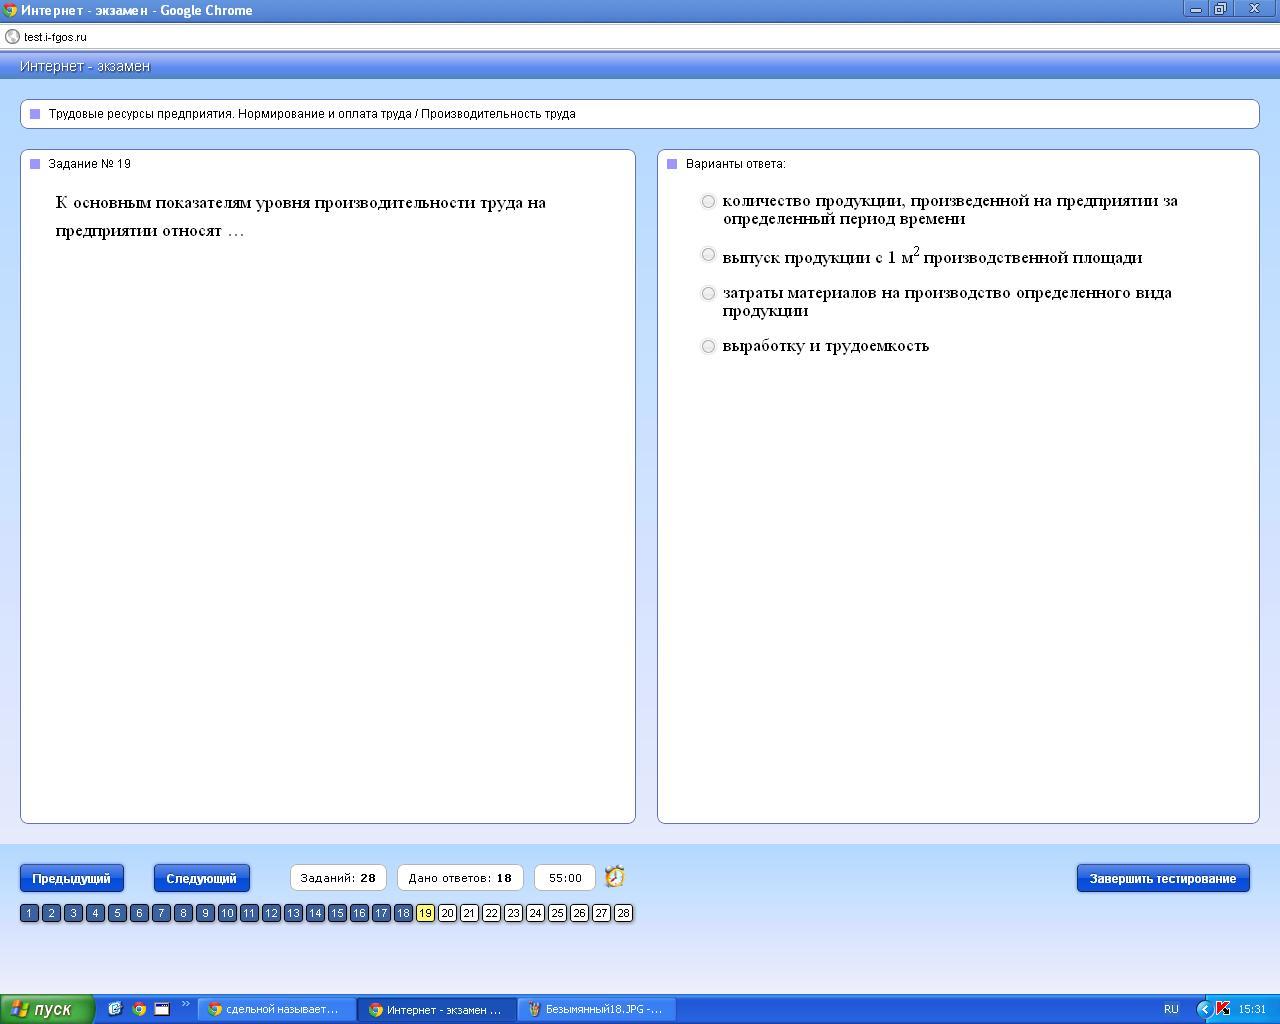Jump to question number 9
This screenshot has height=1024, width=1280.
coord(205,913)
